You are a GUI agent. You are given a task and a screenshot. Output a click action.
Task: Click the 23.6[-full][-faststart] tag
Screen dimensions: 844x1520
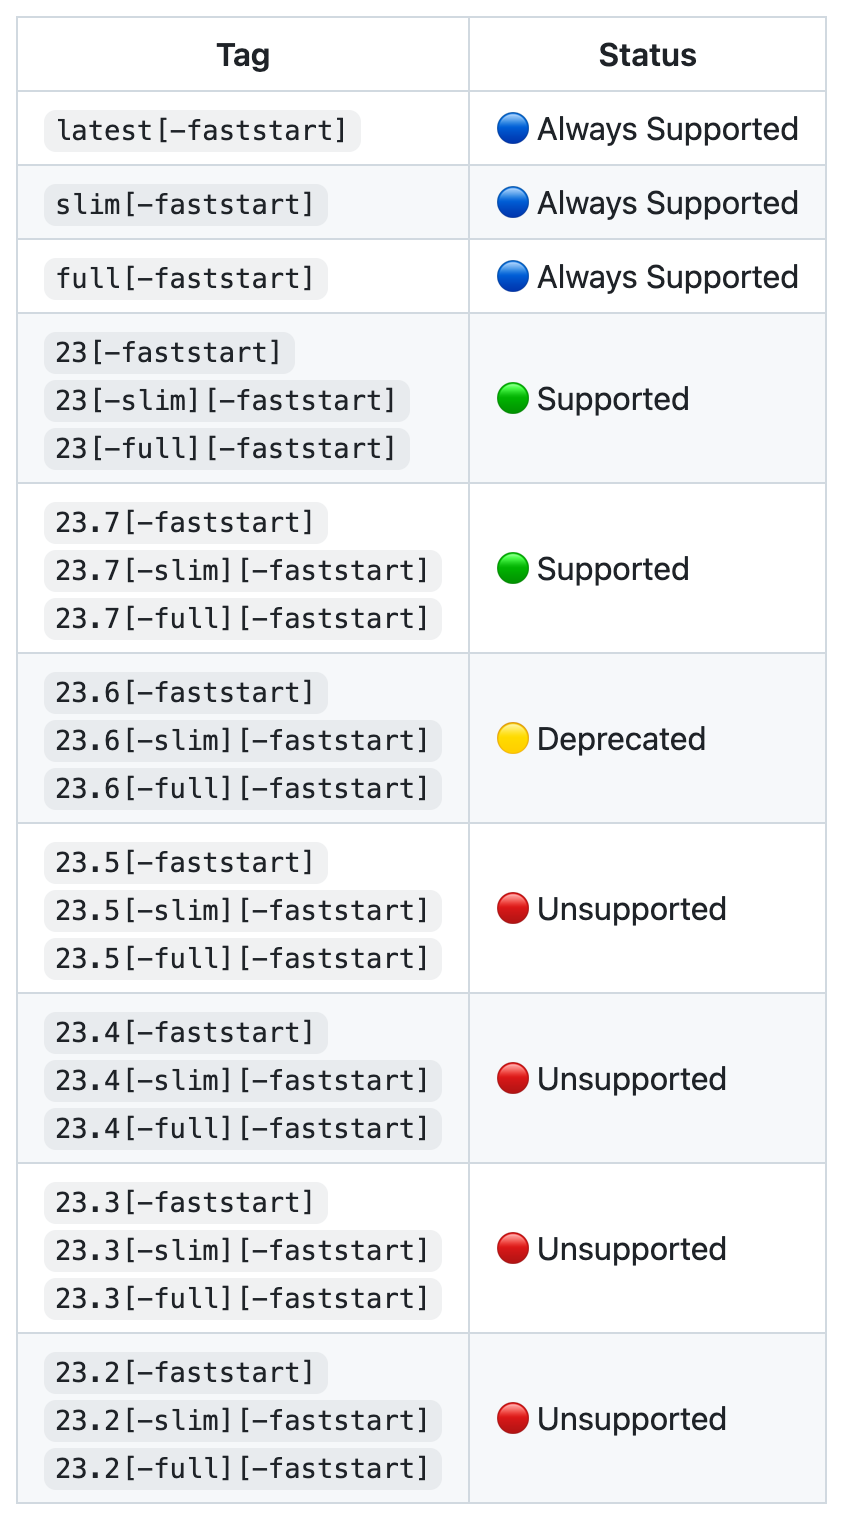[x=243, y=788]
